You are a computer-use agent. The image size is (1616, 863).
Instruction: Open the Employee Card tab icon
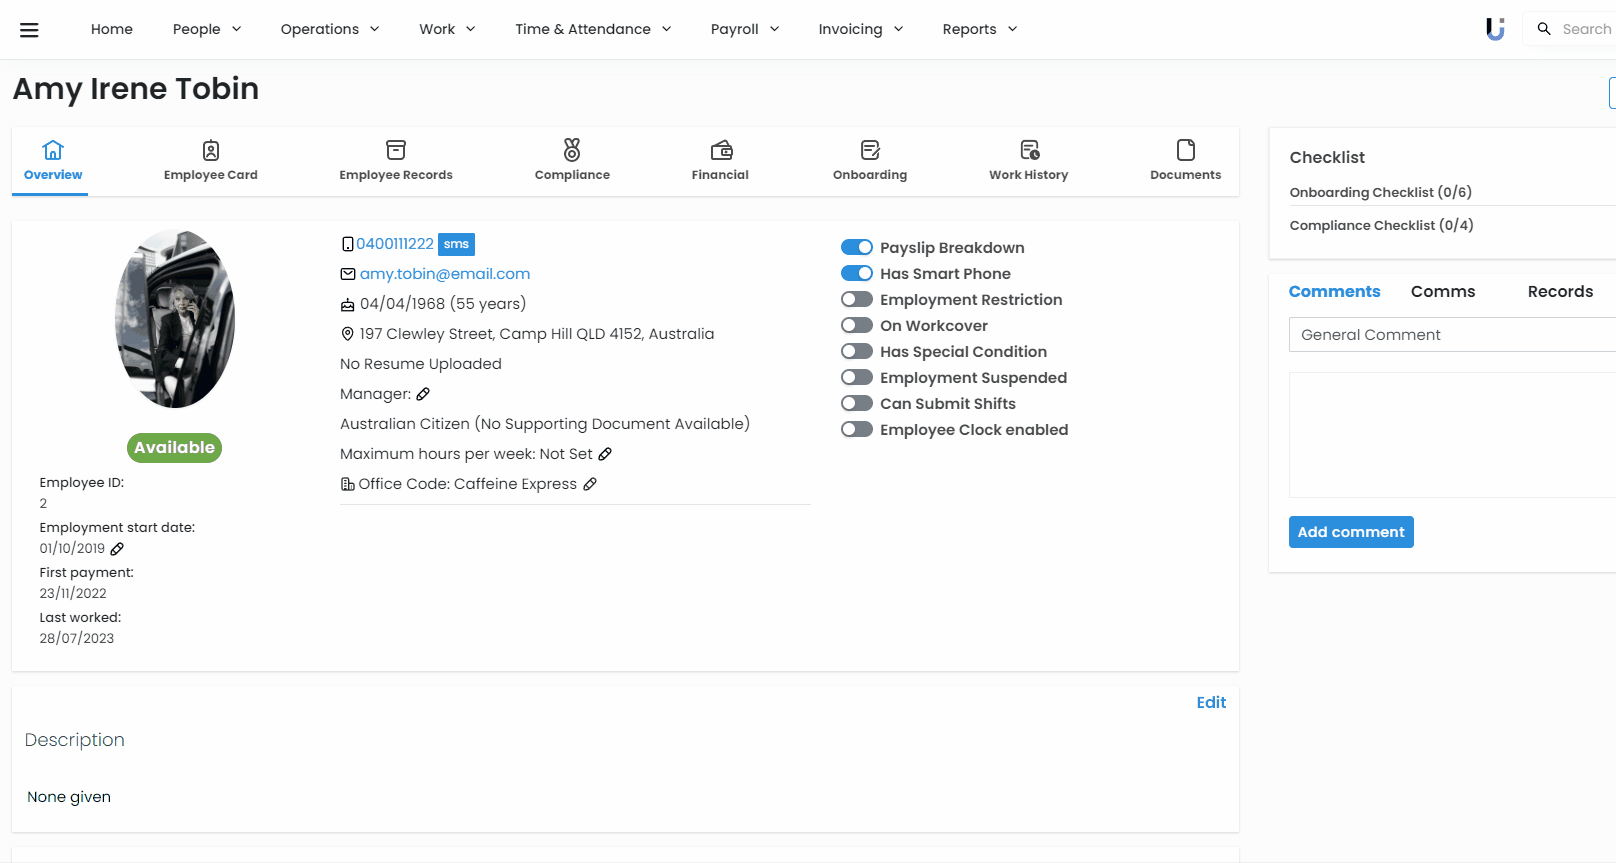pyautogui.click(x=211, y=150)
